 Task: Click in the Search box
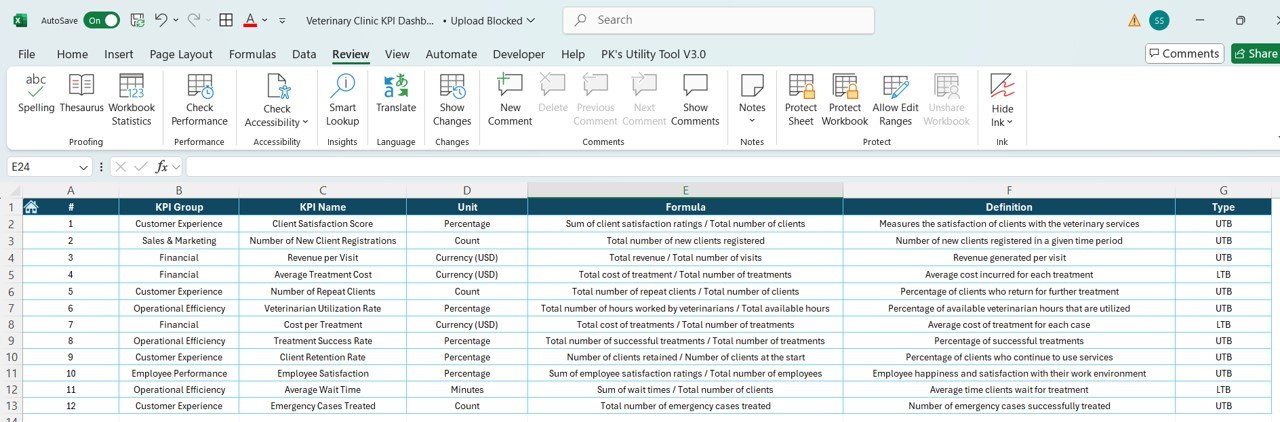tap(718, 20)
